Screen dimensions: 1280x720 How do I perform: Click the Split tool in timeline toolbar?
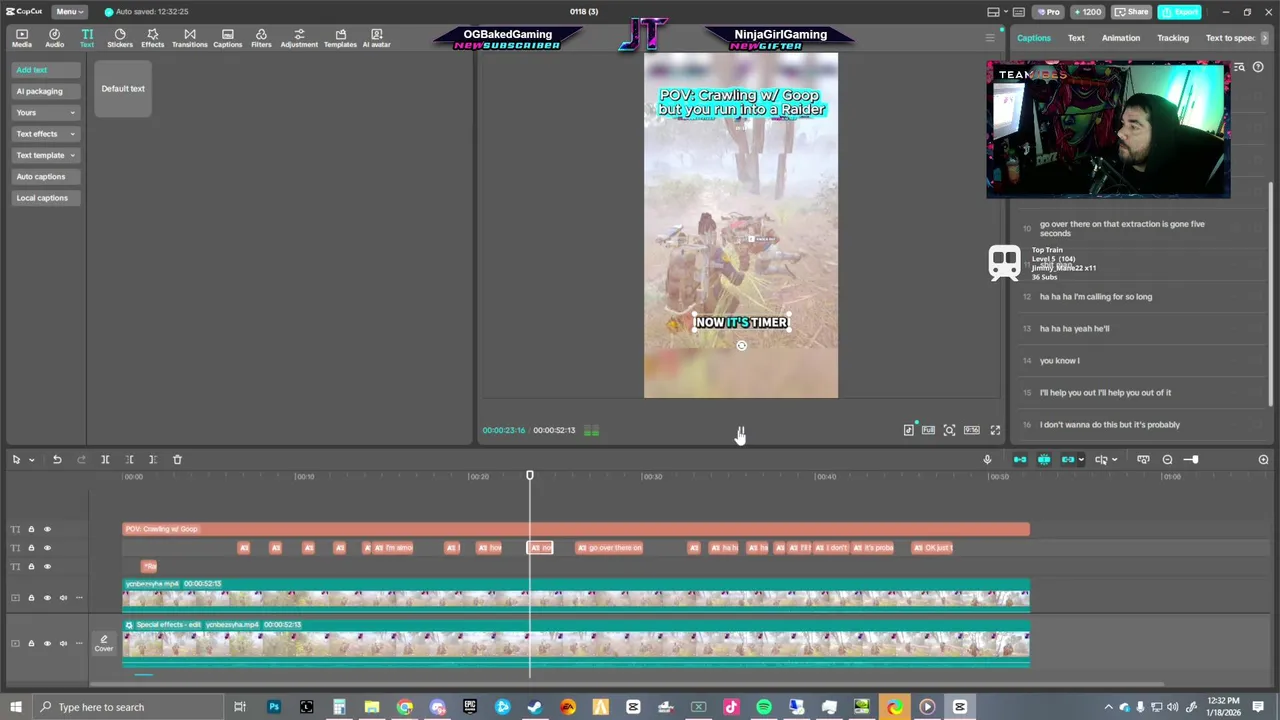[105, 459]
